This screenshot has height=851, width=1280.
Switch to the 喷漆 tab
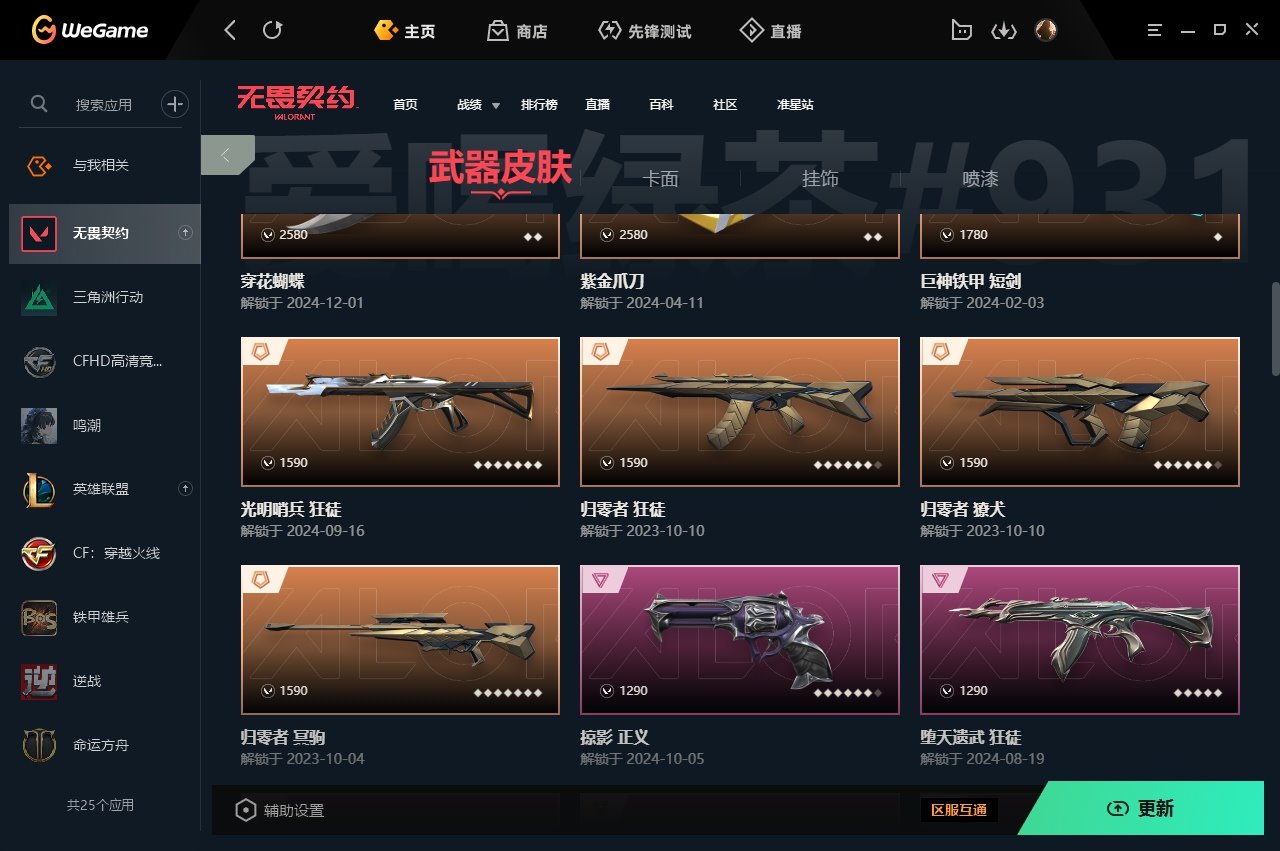click(x=980, y=178)
